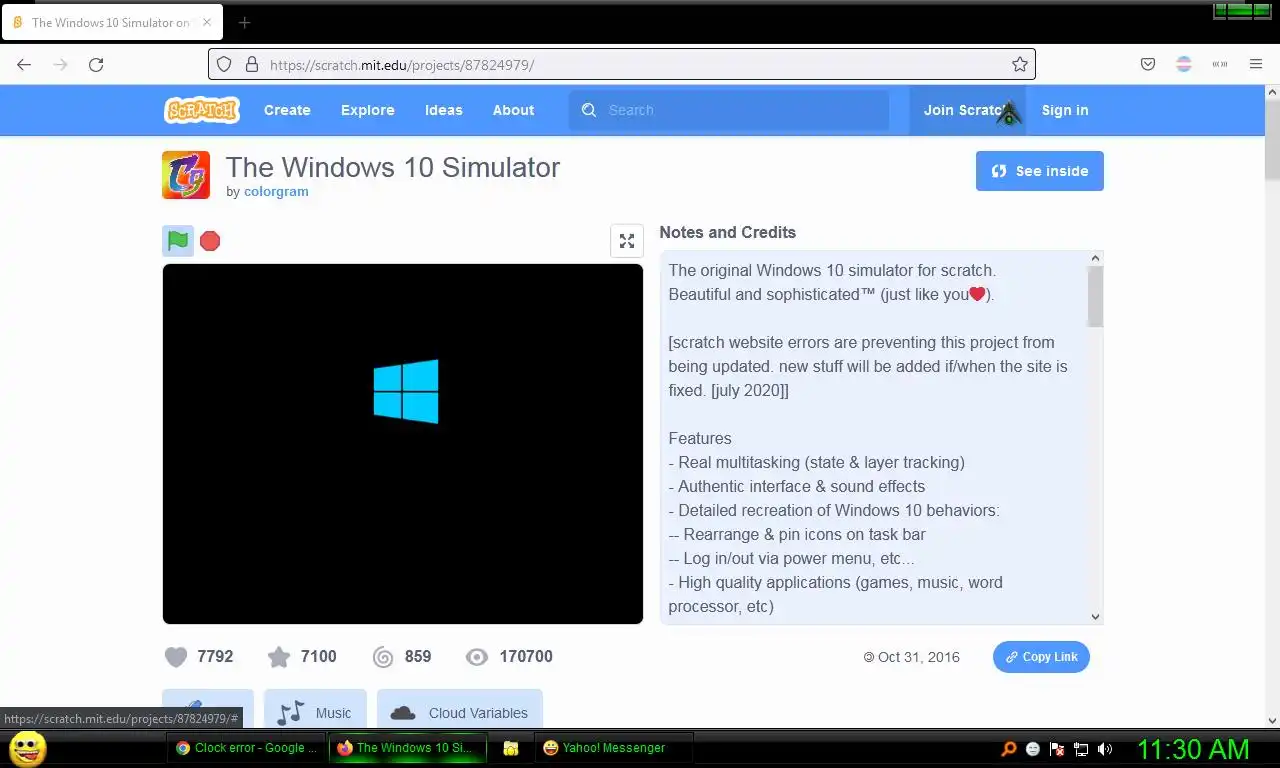
Task: Click the notes scrollbar up arrow
Action: 1095,258
